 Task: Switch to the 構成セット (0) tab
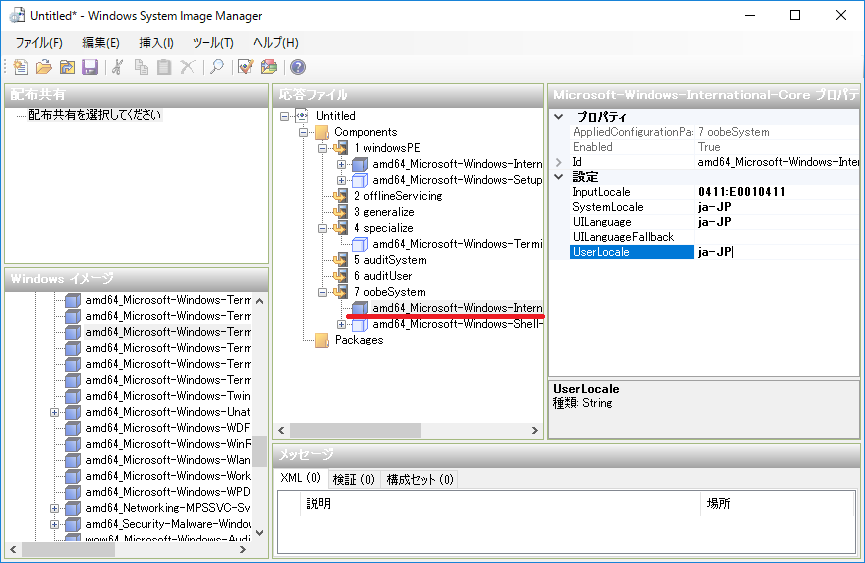pyautogui.click(x=420, y=480)
